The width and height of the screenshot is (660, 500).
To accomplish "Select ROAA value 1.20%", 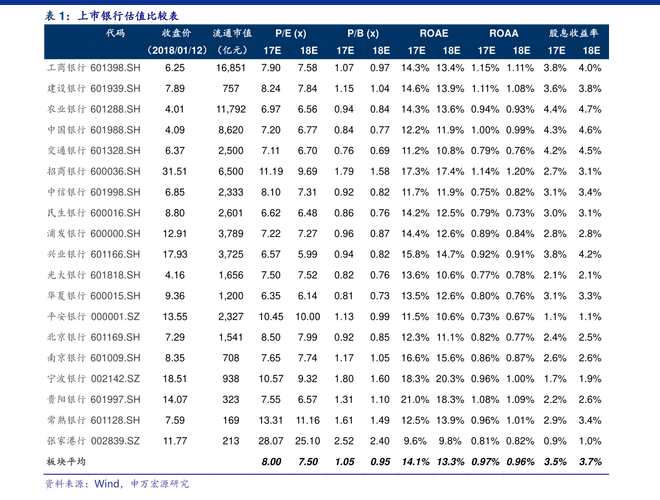I will (520, 172).
